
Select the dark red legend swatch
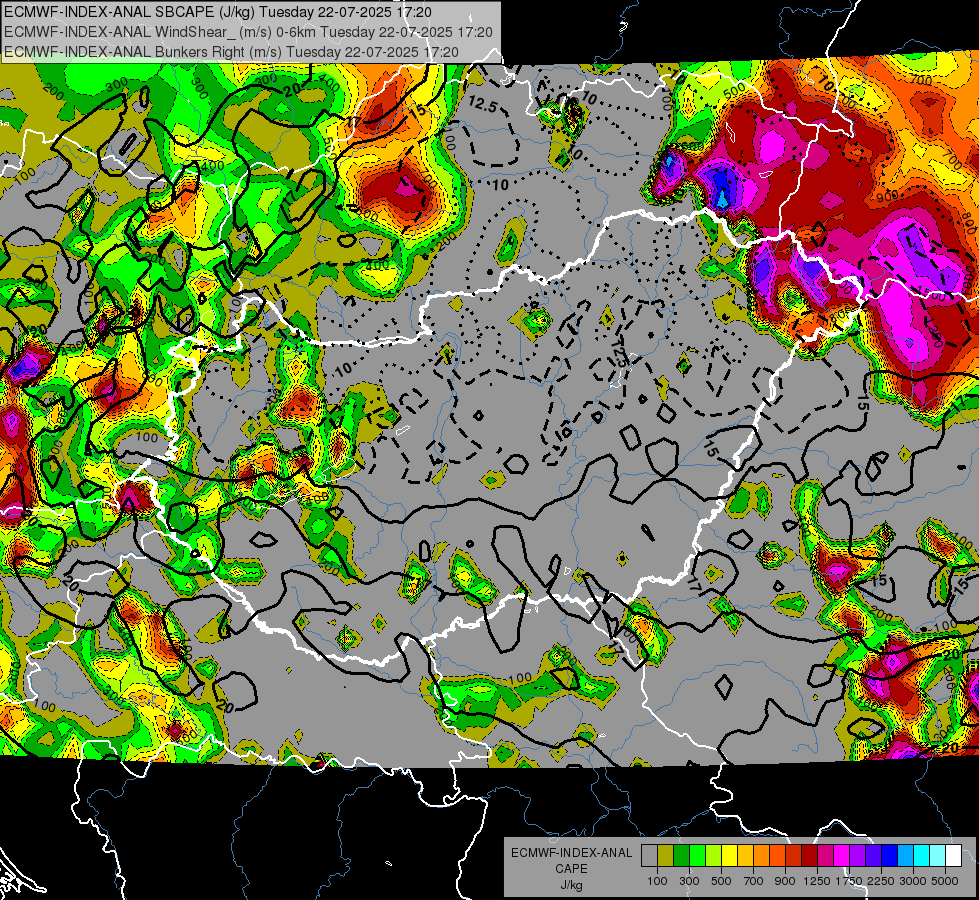[x=809, y=856]
